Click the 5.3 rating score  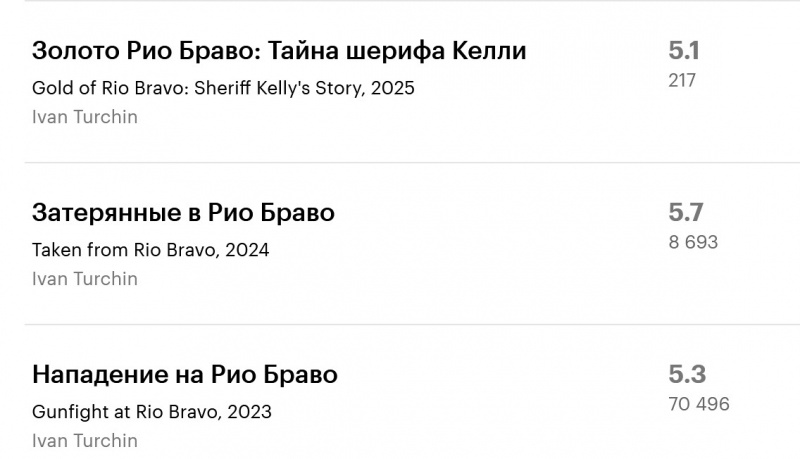click(x=687, y=375)
